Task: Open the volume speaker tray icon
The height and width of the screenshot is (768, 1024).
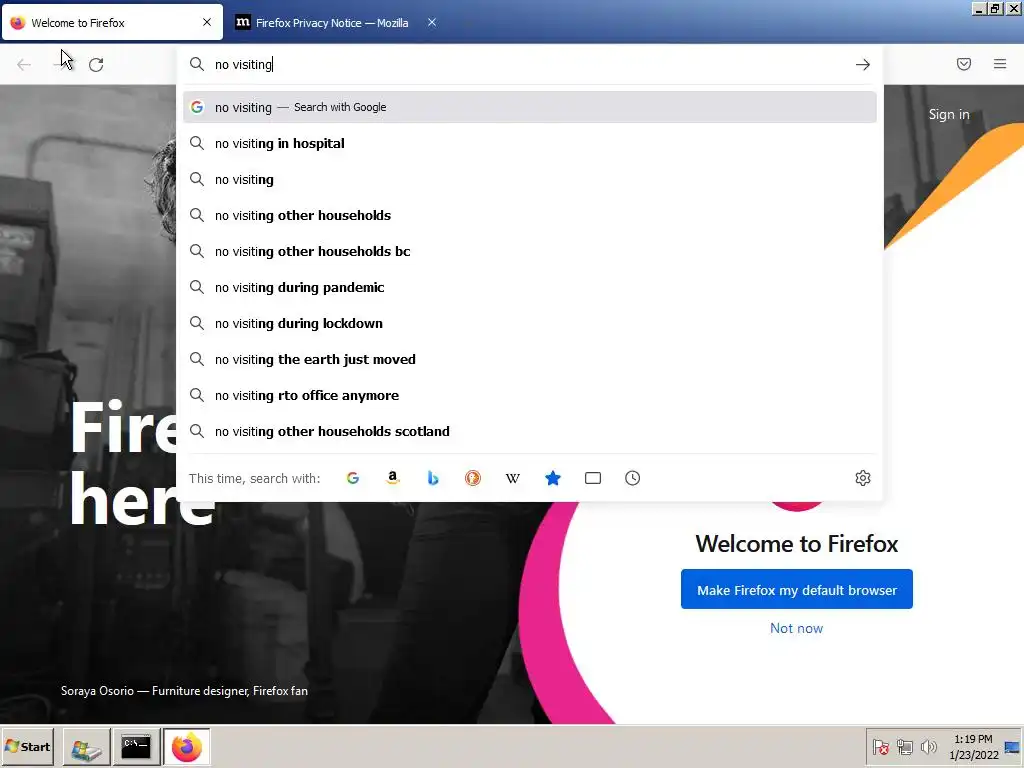Action: pos(928,747)
